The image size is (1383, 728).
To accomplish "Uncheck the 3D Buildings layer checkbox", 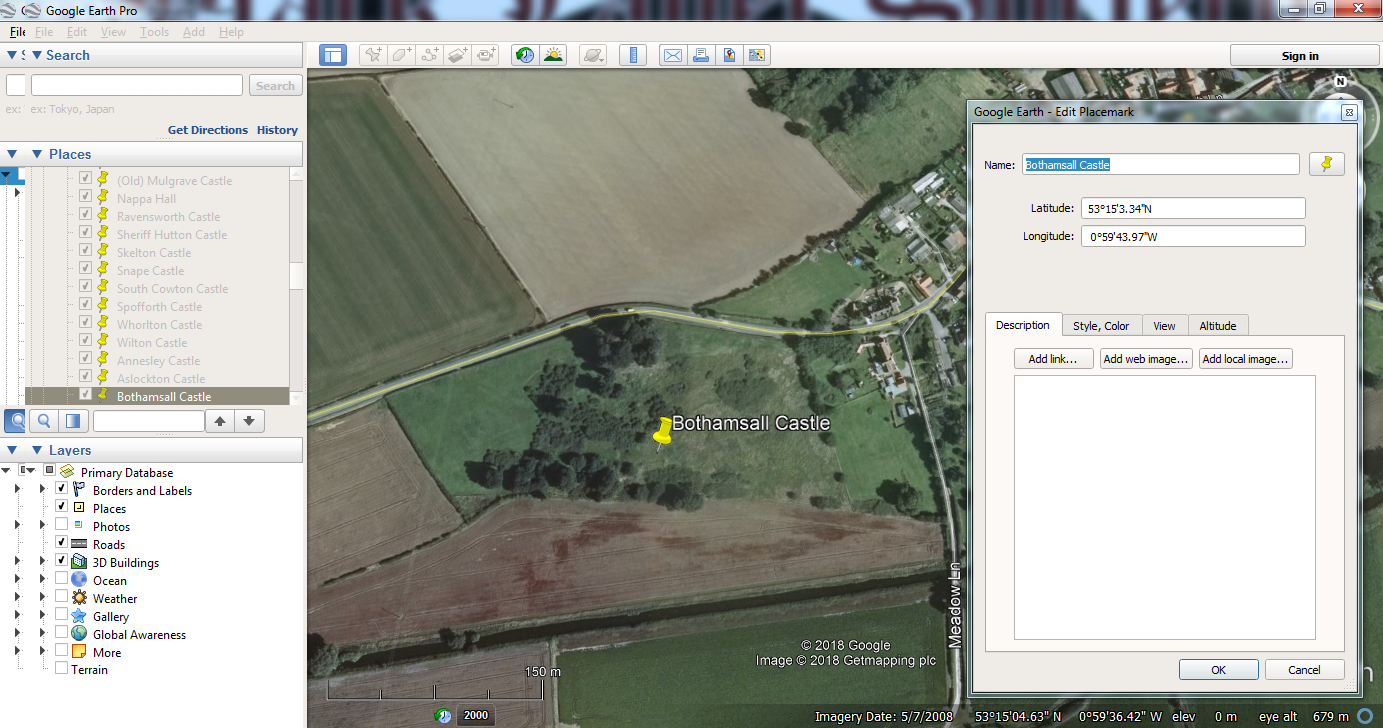I will 62,562.
